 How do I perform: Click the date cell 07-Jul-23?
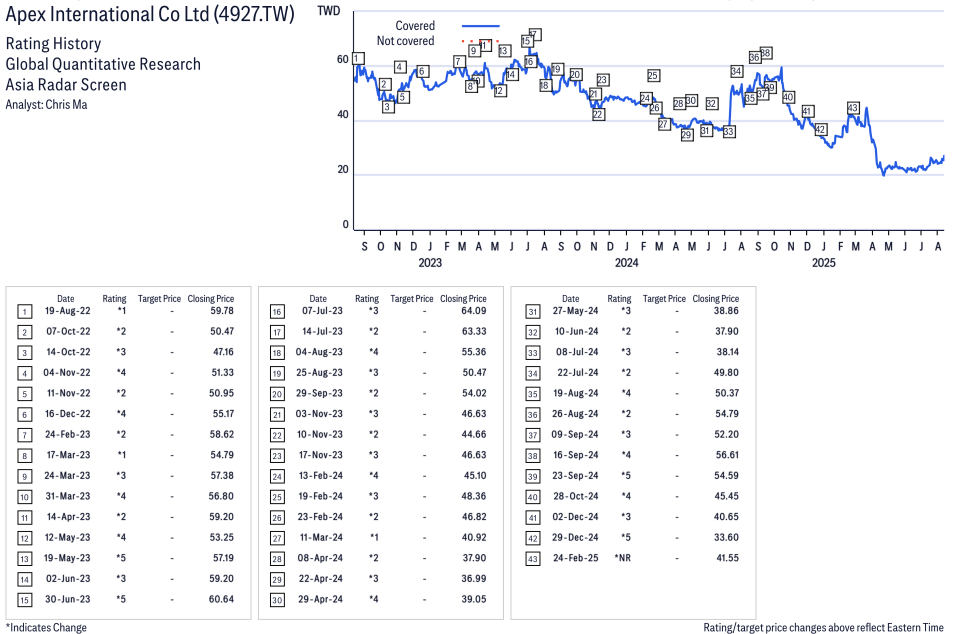[x=322, y=311]
